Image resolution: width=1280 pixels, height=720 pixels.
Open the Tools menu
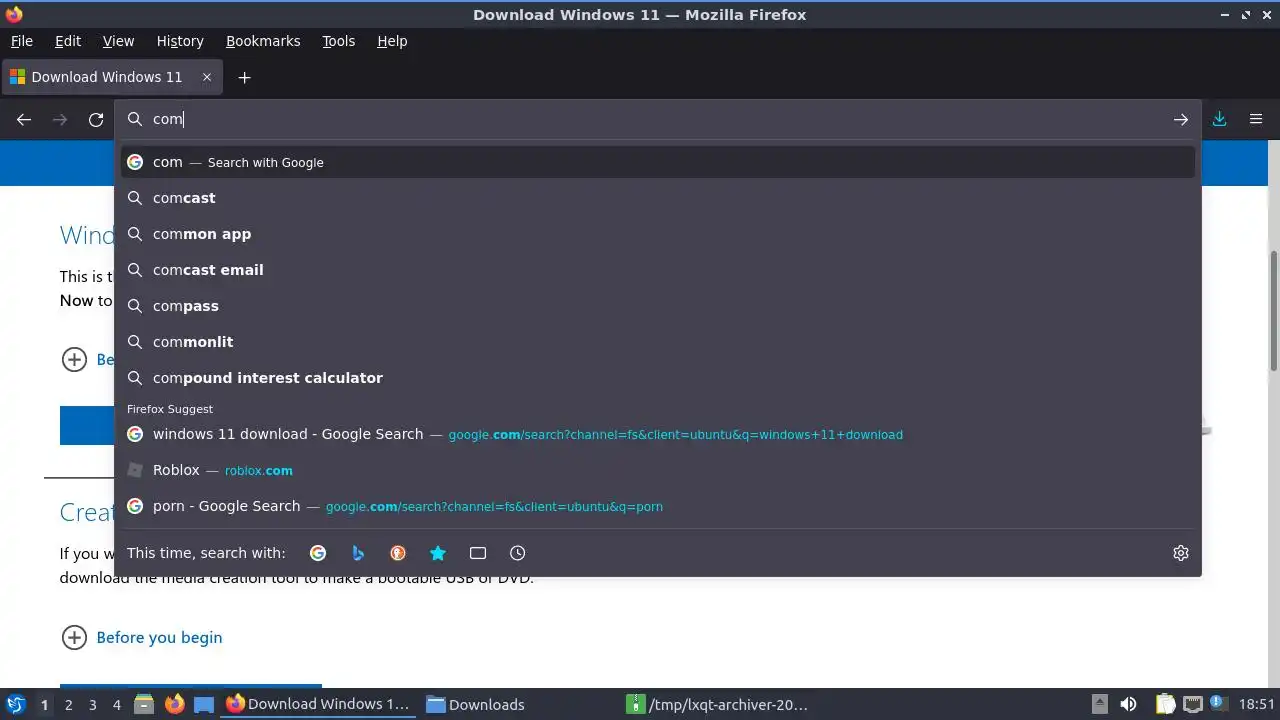(x=338, y=41)
